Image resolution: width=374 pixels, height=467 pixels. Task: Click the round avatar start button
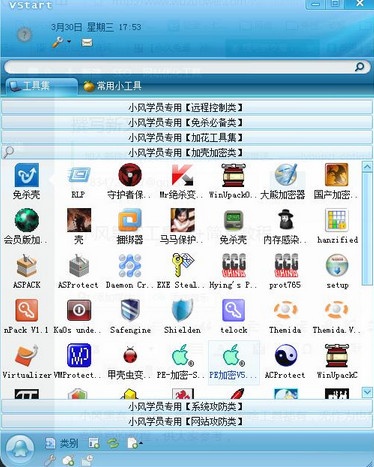tap(20, 449)
